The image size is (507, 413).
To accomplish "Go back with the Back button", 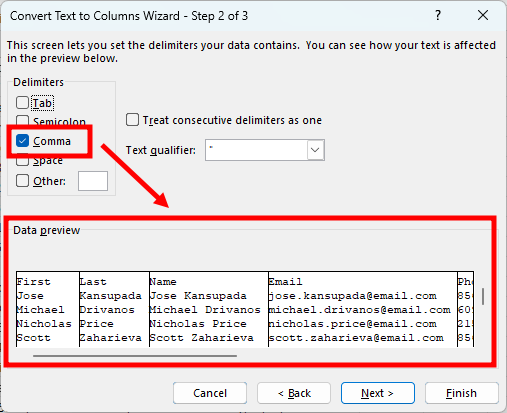I will coord(294,393).
